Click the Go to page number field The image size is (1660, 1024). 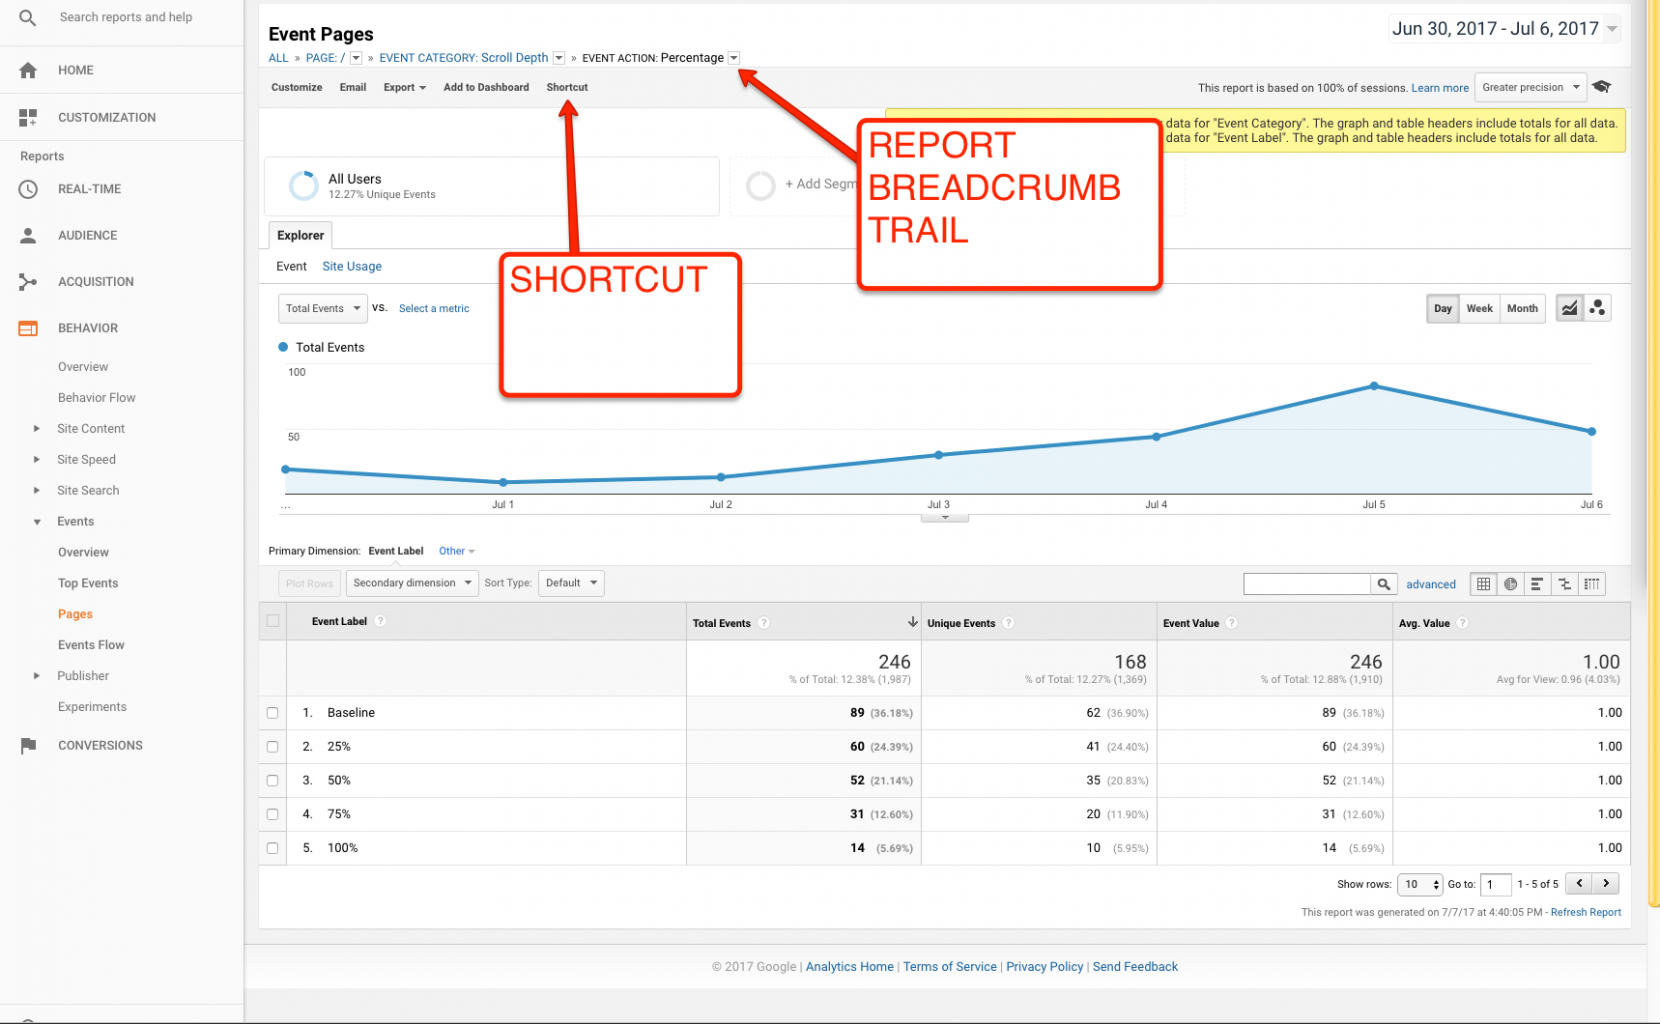(1495, 884)
